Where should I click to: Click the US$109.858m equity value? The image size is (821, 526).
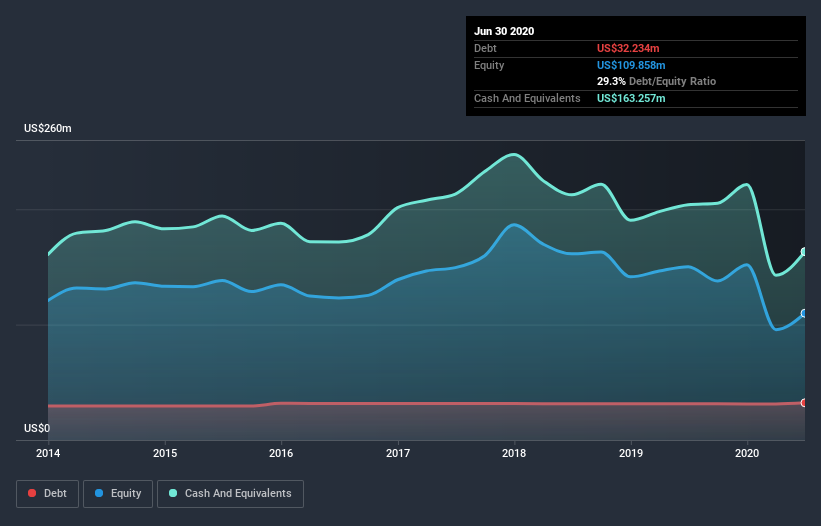tap(631, 65)
